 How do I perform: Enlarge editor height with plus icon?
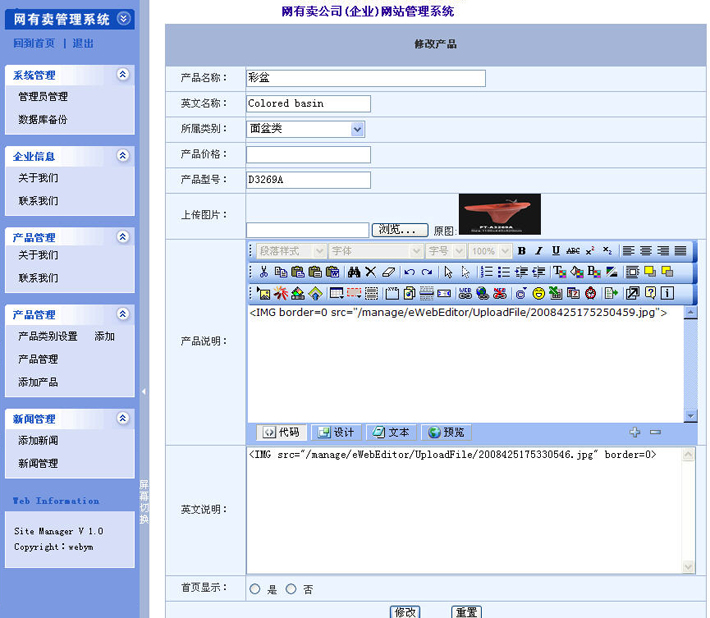pyautogui.click(x=635, y=432)
